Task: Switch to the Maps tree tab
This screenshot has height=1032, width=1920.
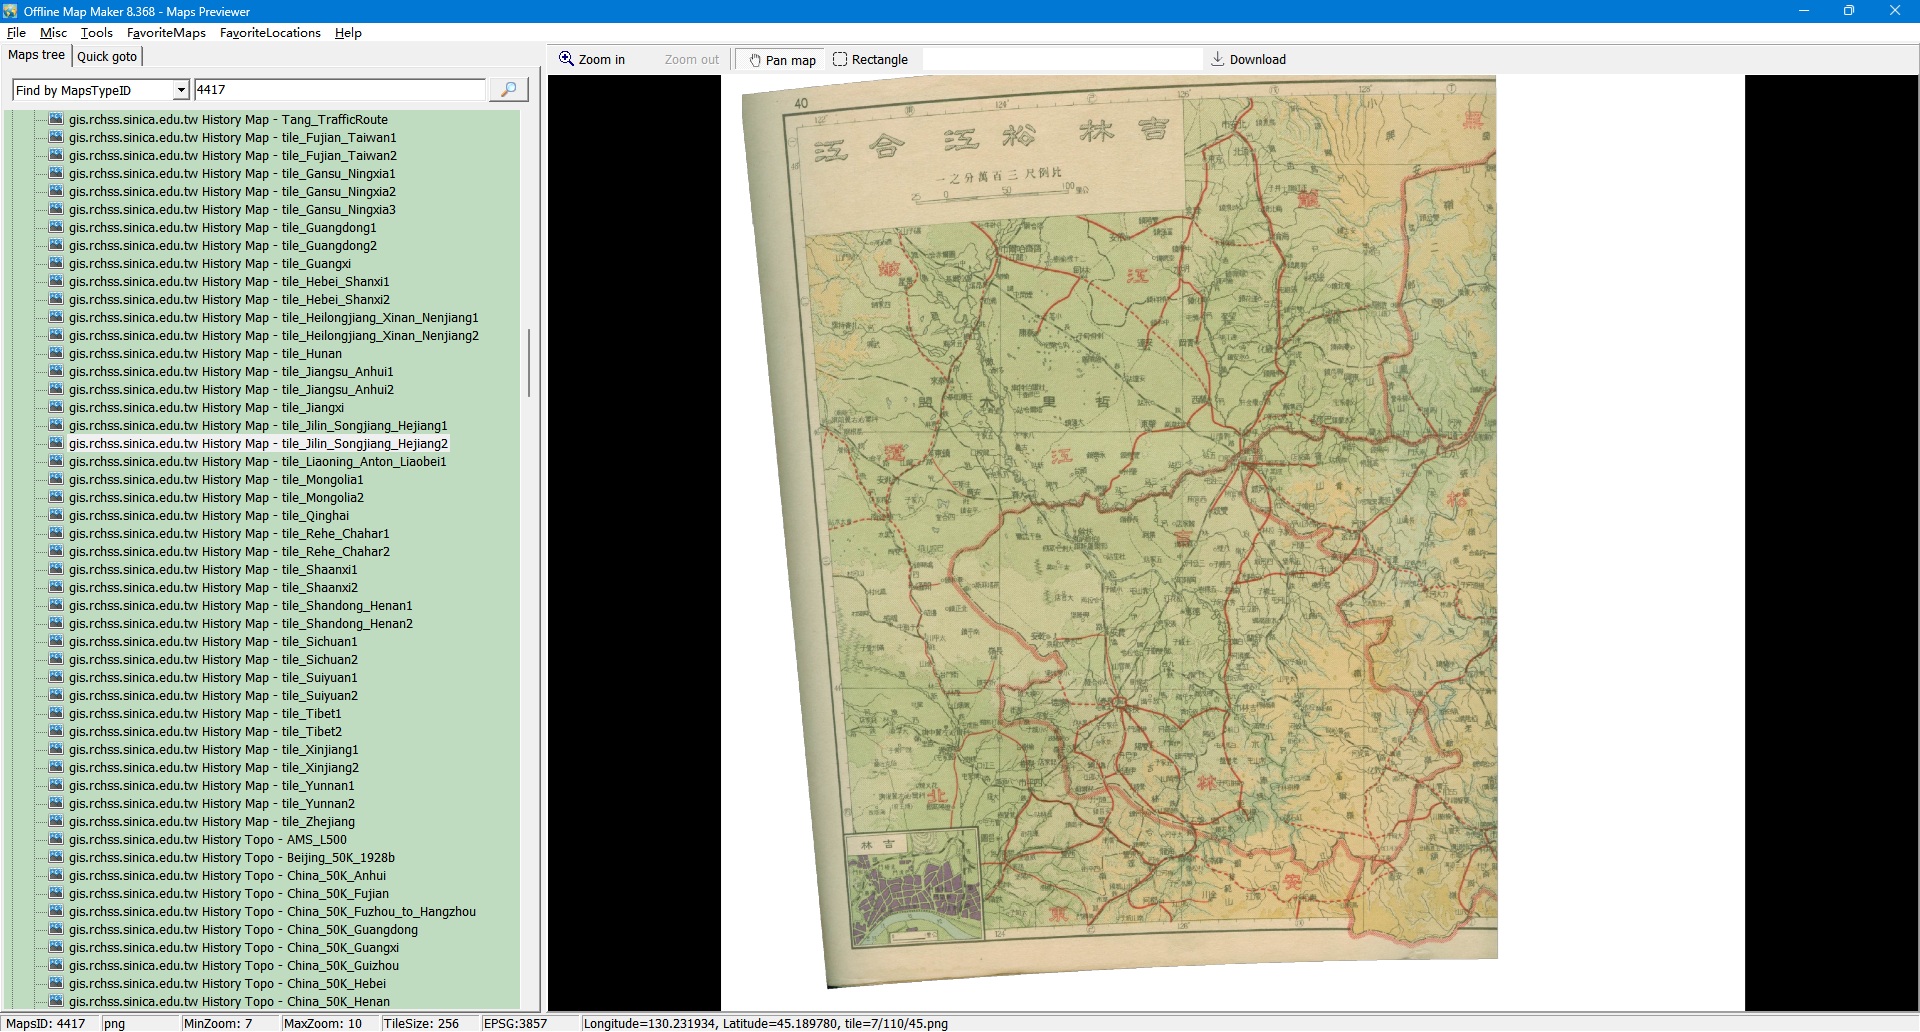Action: (x=36, y=55)
